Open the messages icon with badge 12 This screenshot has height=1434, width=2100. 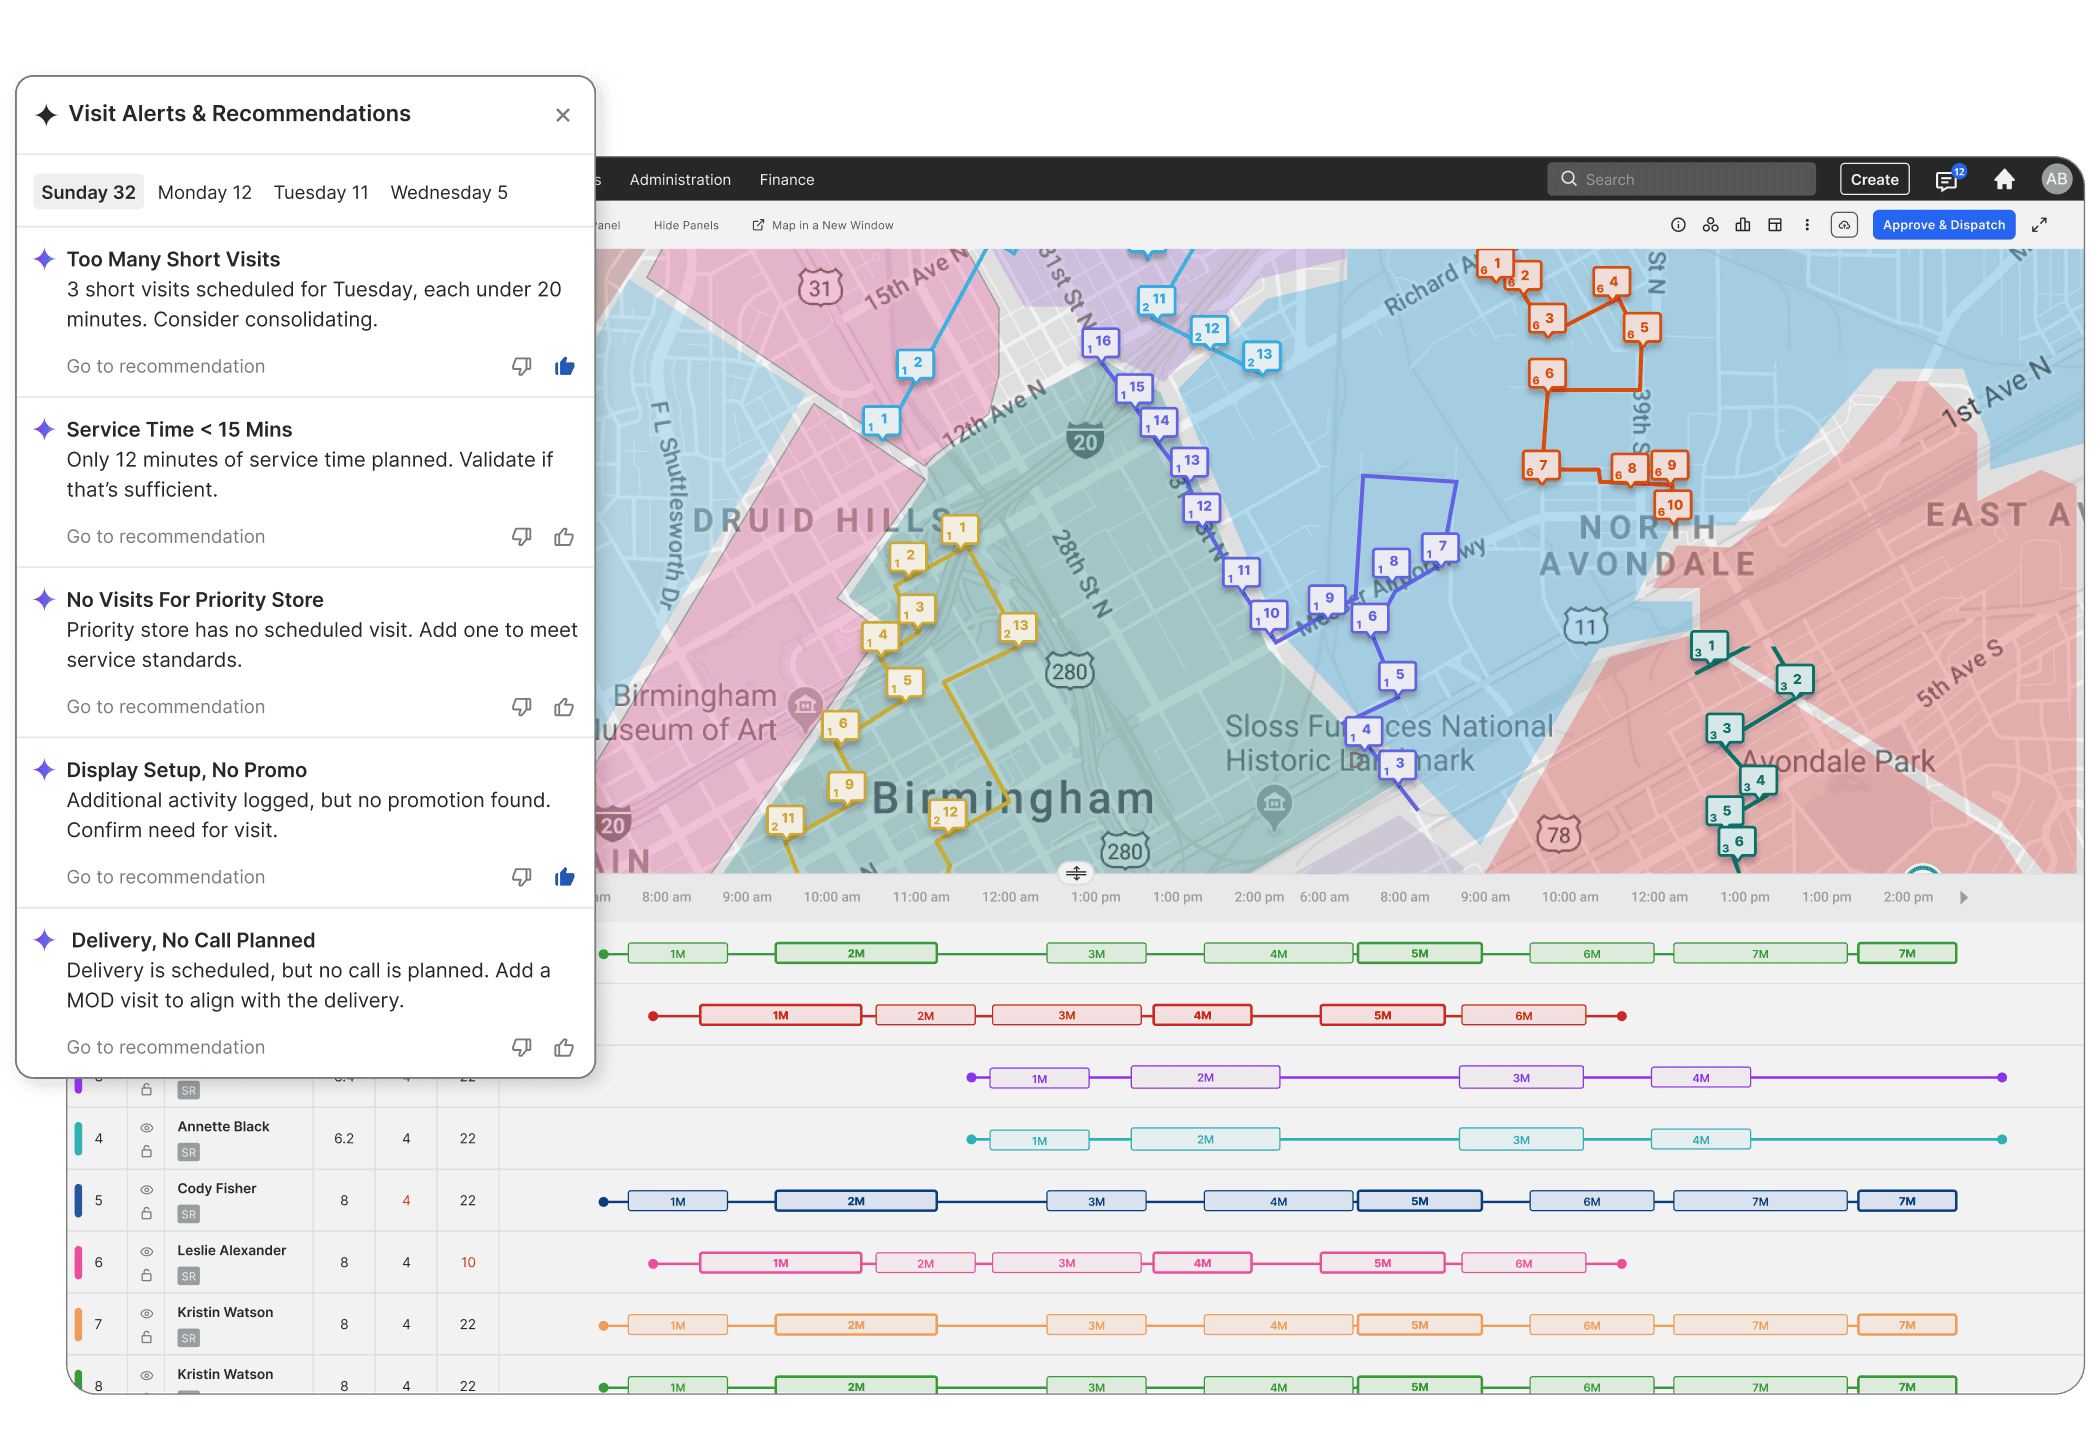pyautogui.click(x=1946, y=180)
